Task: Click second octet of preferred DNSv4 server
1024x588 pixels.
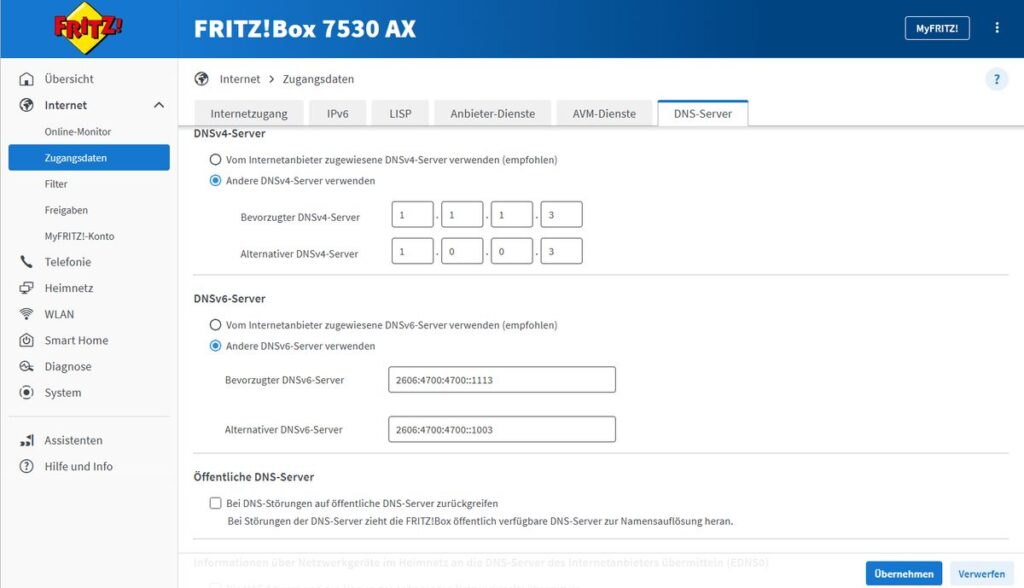Action: pyautogui.click(x=462, y=214)
